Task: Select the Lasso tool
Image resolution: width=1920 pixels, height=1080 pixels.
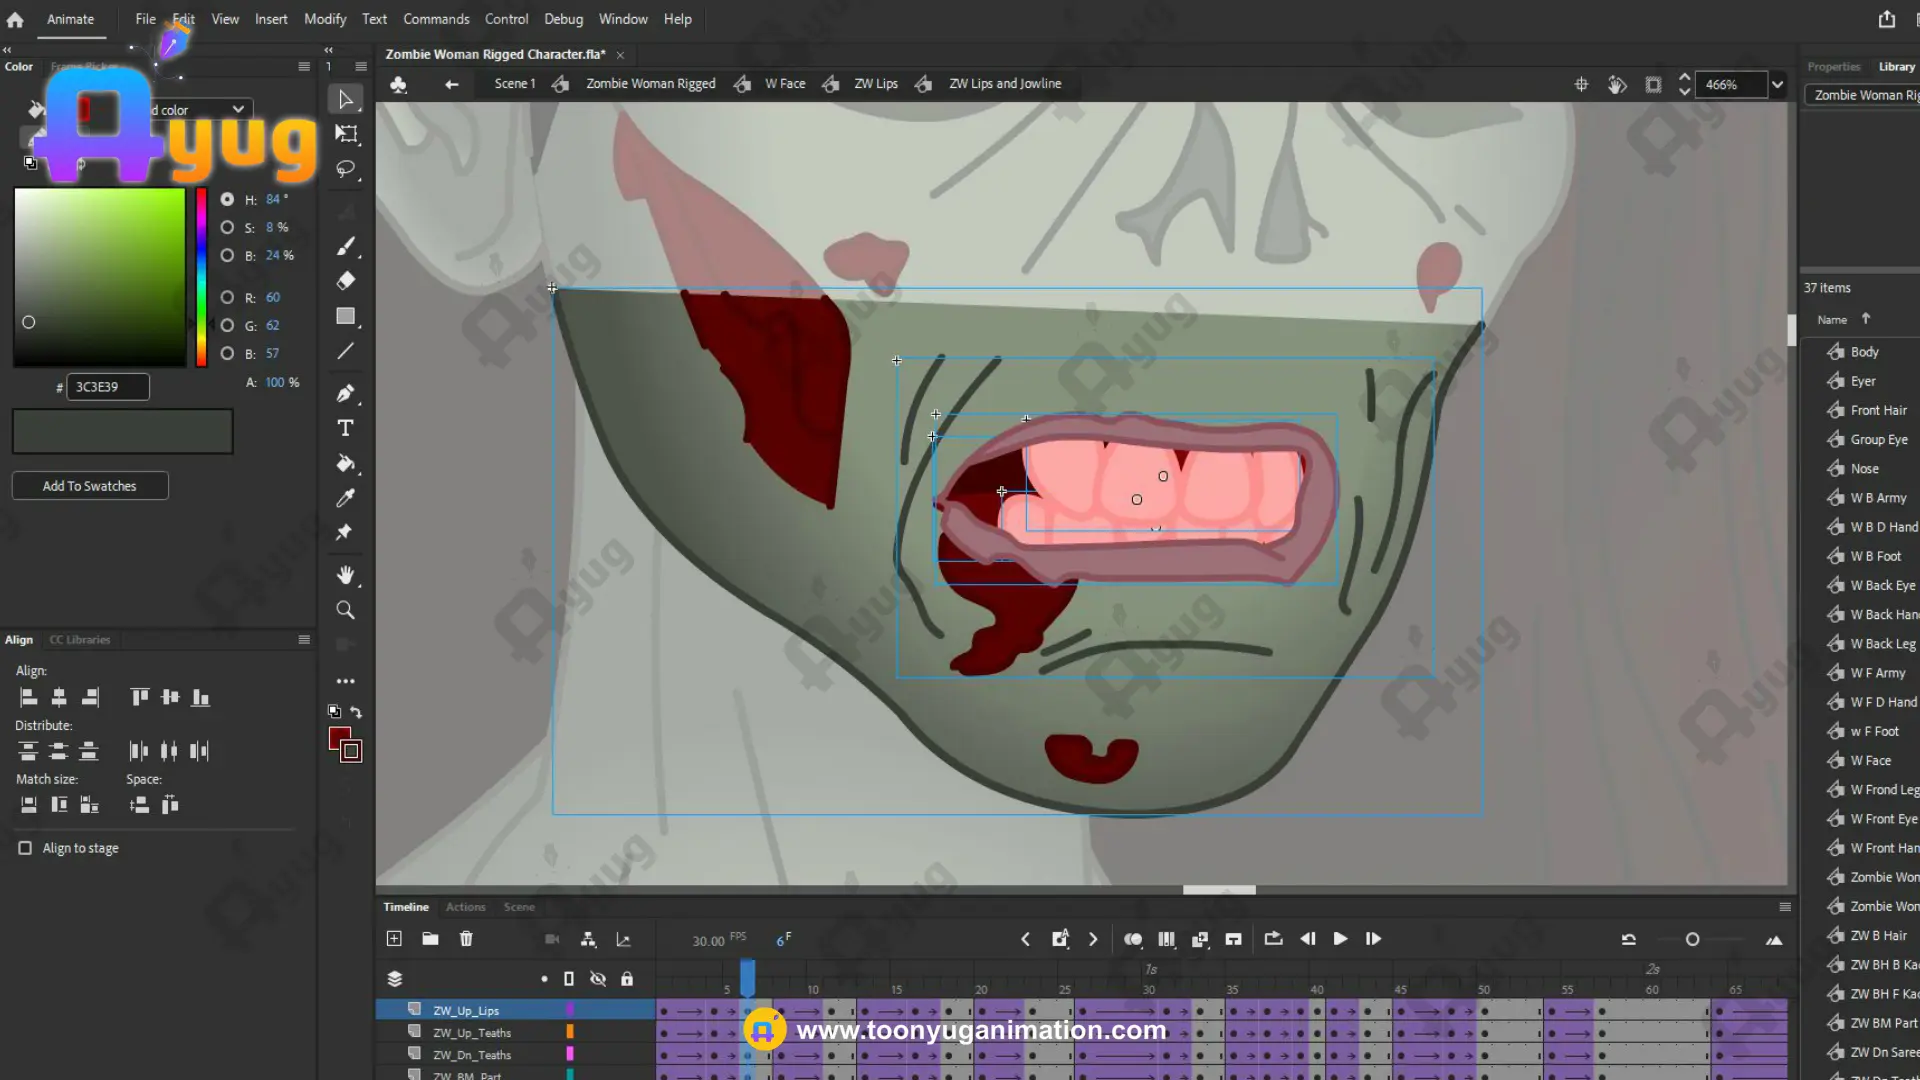Action: tap(346, 169)
